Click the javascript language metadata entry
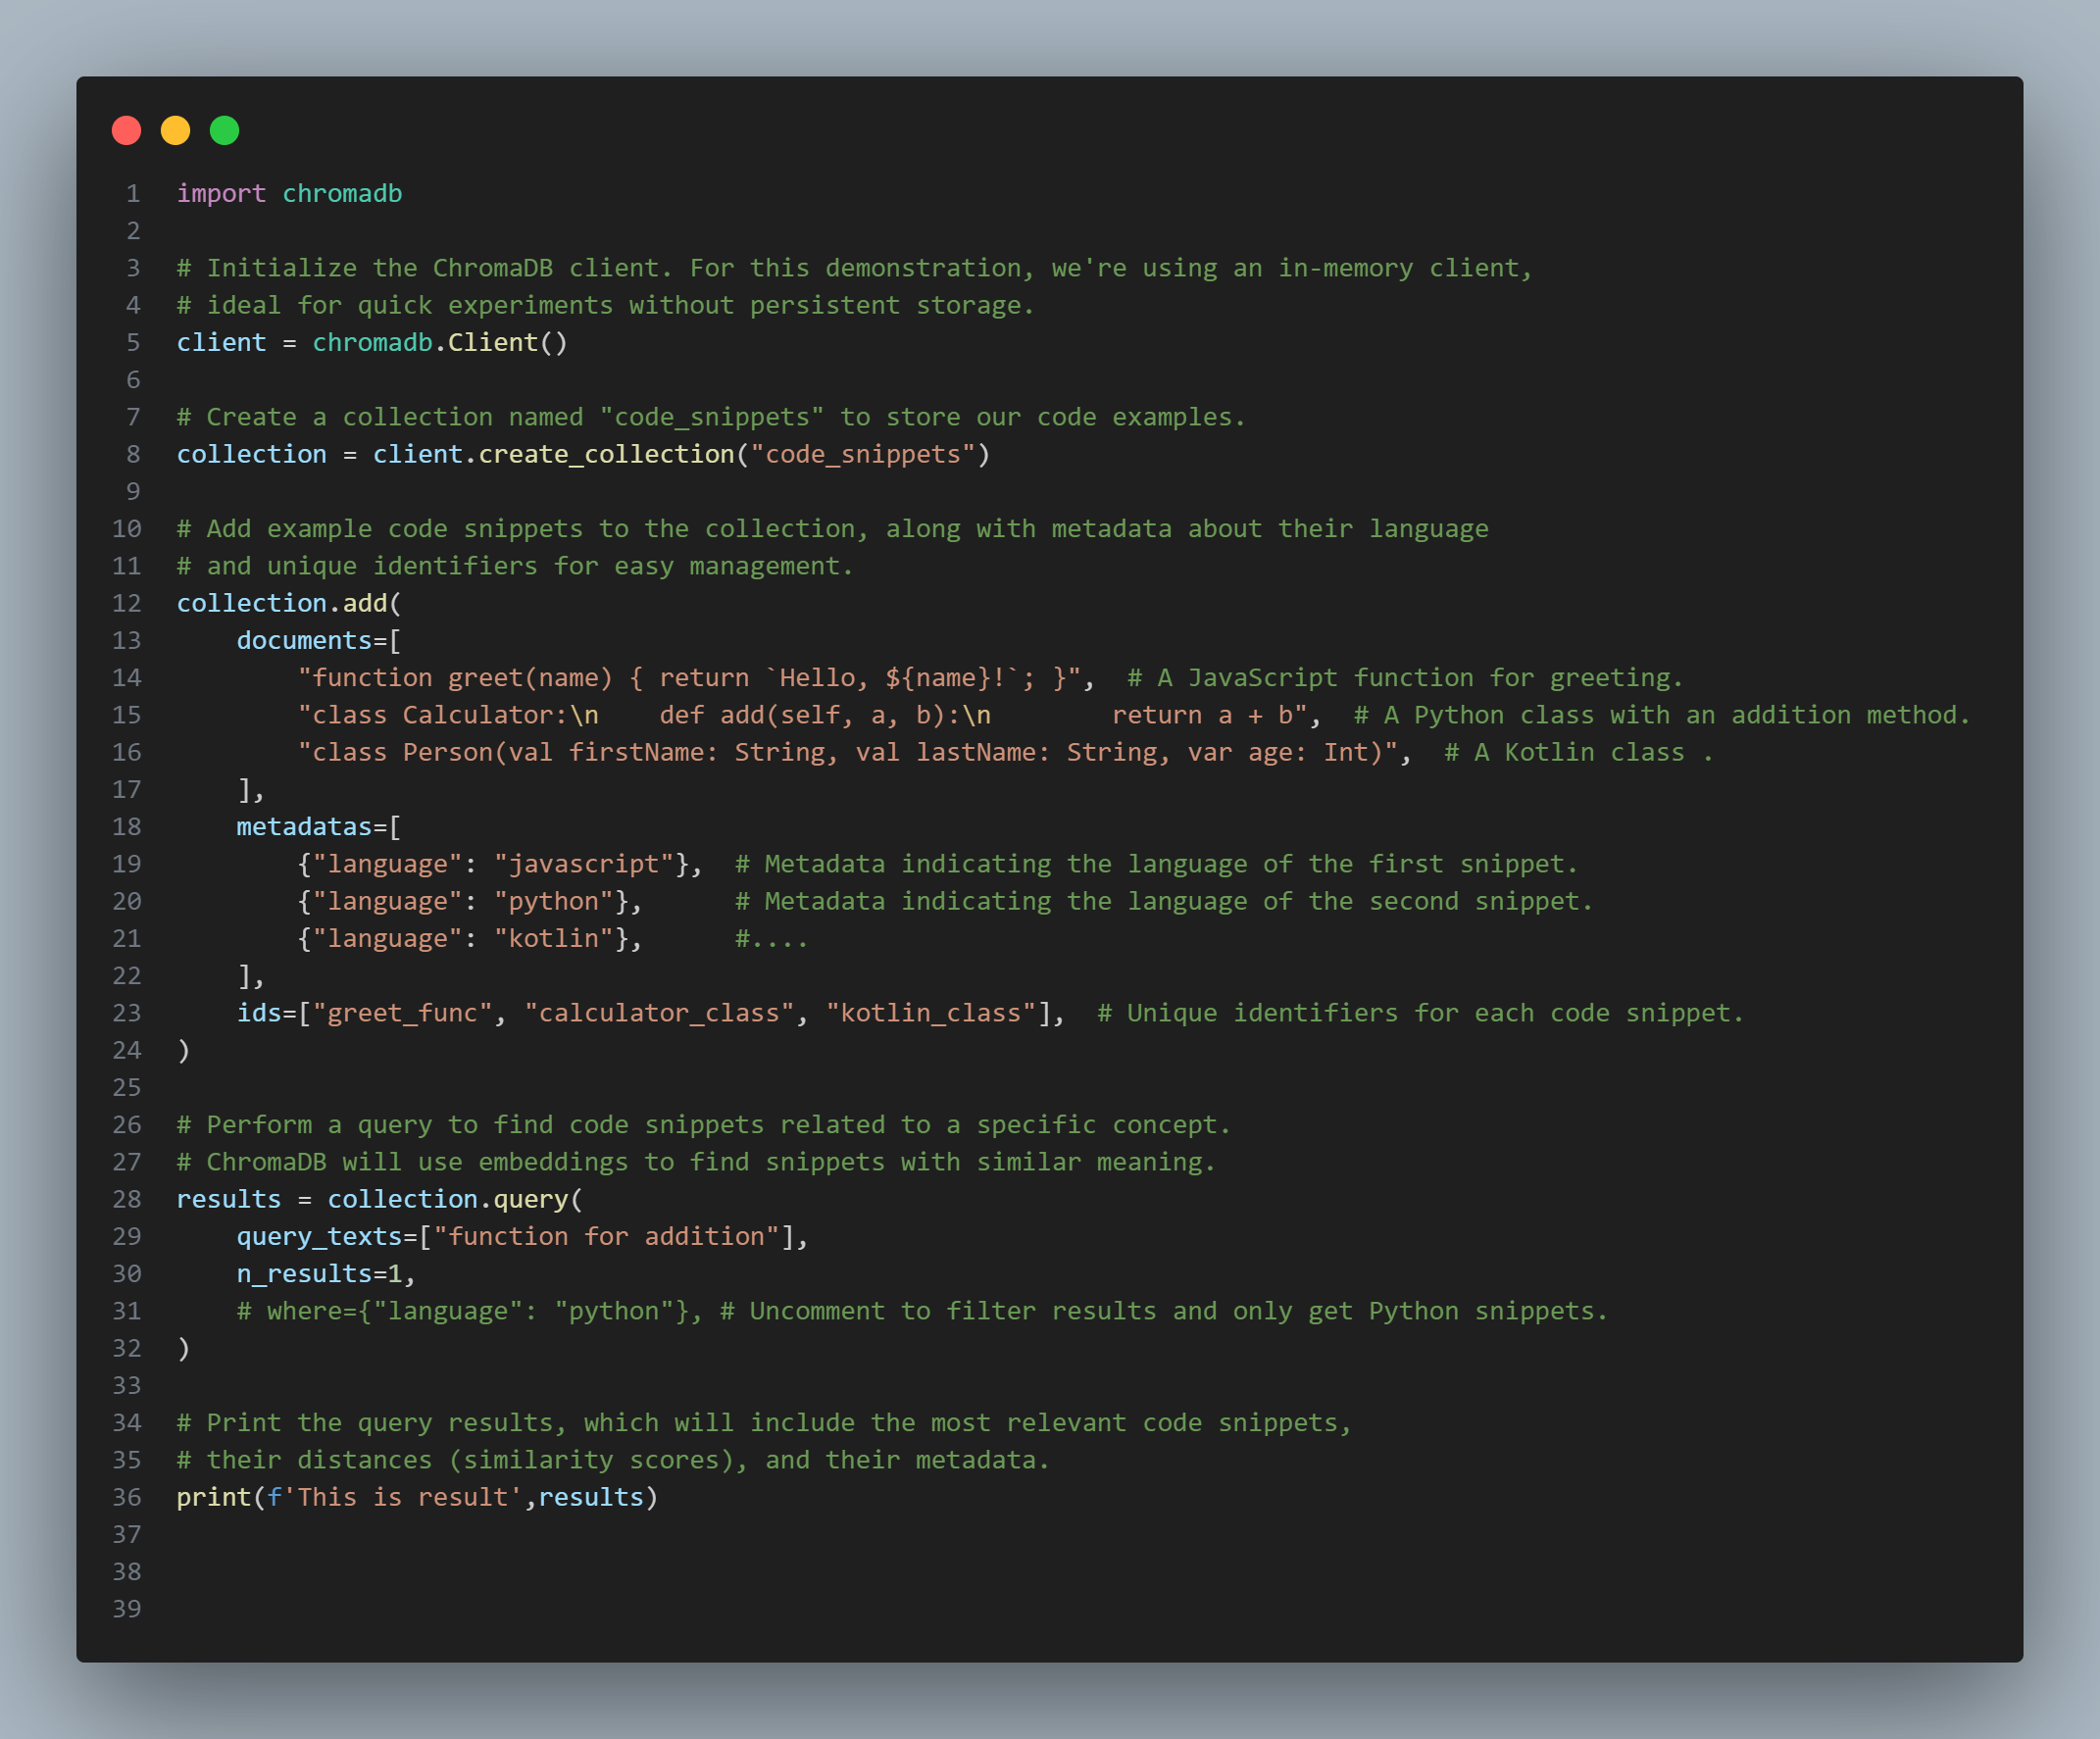The width and height of the screenshot is (2100, 1739). point(497,863)
